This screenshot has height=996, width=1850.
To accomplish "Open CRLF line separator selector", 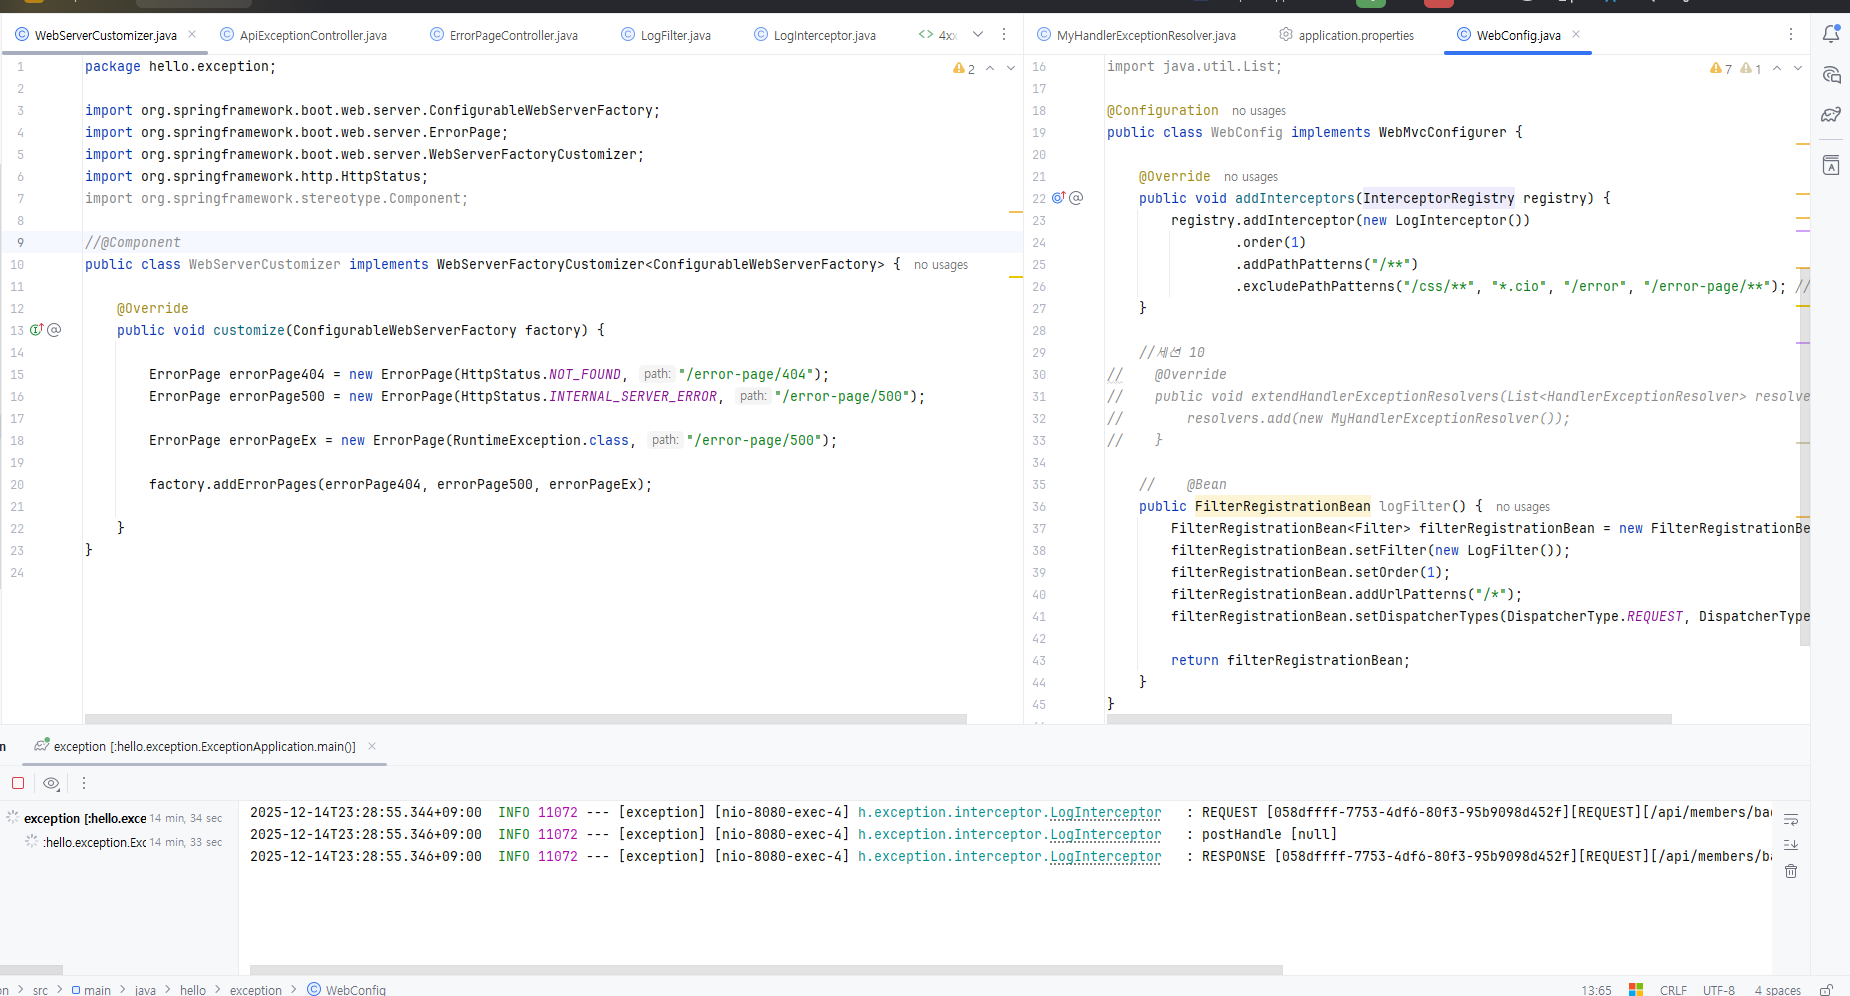I will [1673, 990].
